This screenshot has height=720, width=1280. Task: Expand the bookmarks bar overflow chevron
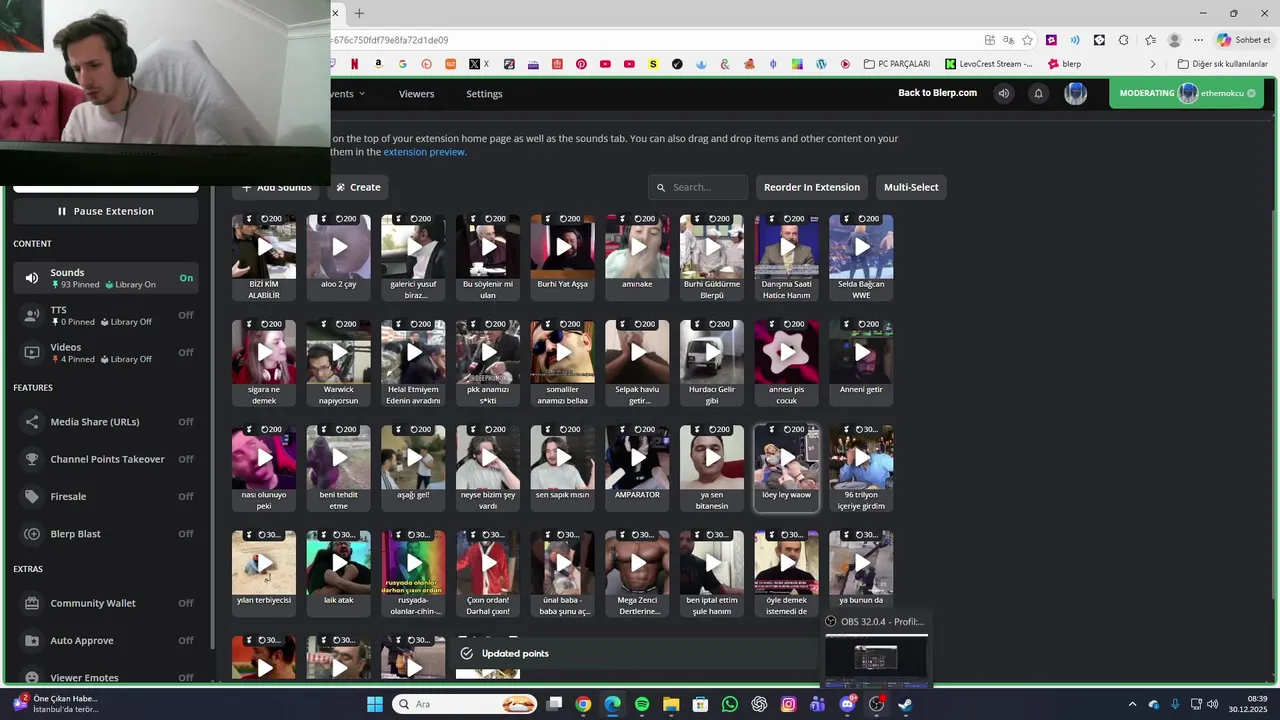tap(1152, 64)
